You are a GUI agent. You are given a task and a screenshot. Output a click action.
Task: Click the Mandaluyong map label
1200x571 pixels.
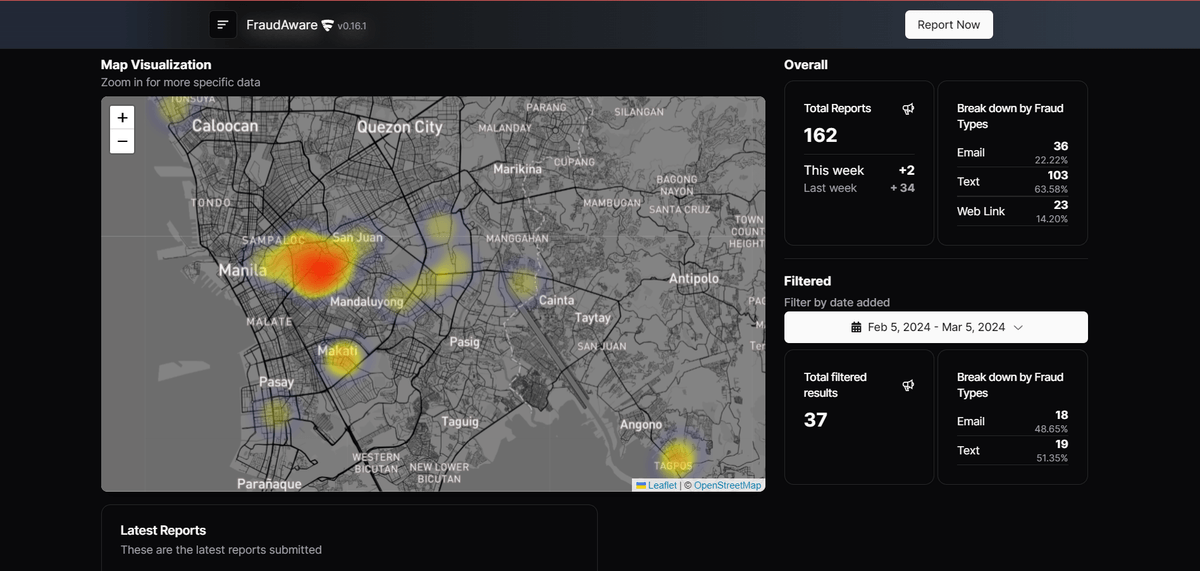pos(367,301)
